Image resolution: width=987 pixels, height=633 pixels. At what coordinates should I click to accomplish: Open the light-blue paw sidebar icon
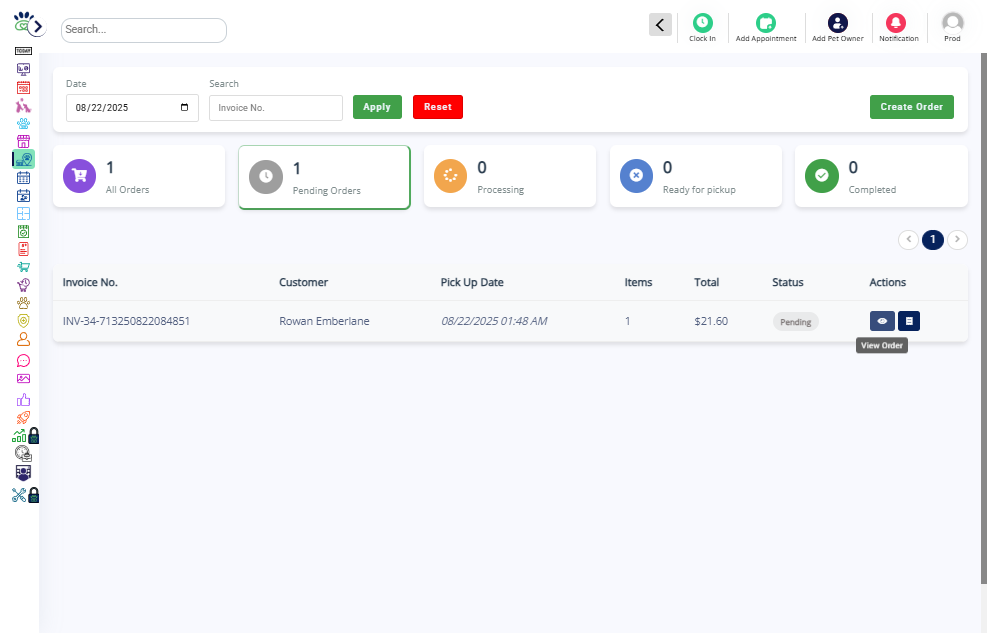tap(23, 123)
